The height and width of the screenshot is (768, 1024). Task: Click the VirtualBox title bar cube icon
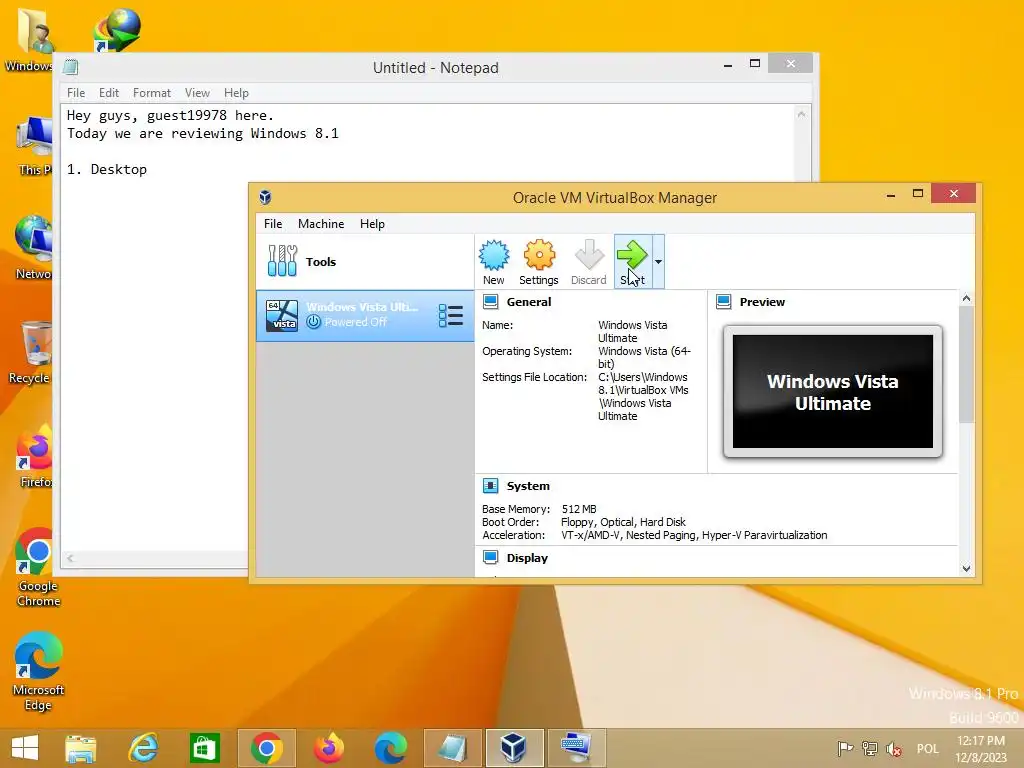pos(265,197)
